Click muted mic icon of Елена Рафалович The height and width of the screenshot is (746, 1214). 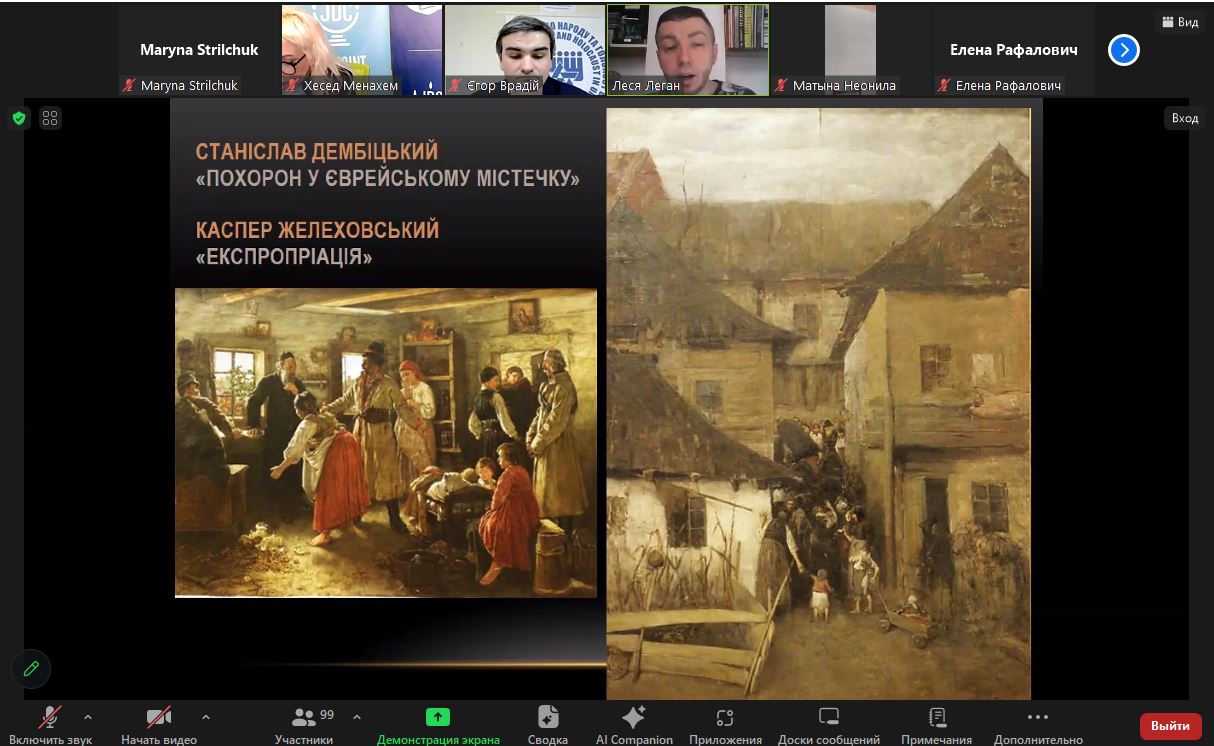pyautogui.click(x=944, y=86)
